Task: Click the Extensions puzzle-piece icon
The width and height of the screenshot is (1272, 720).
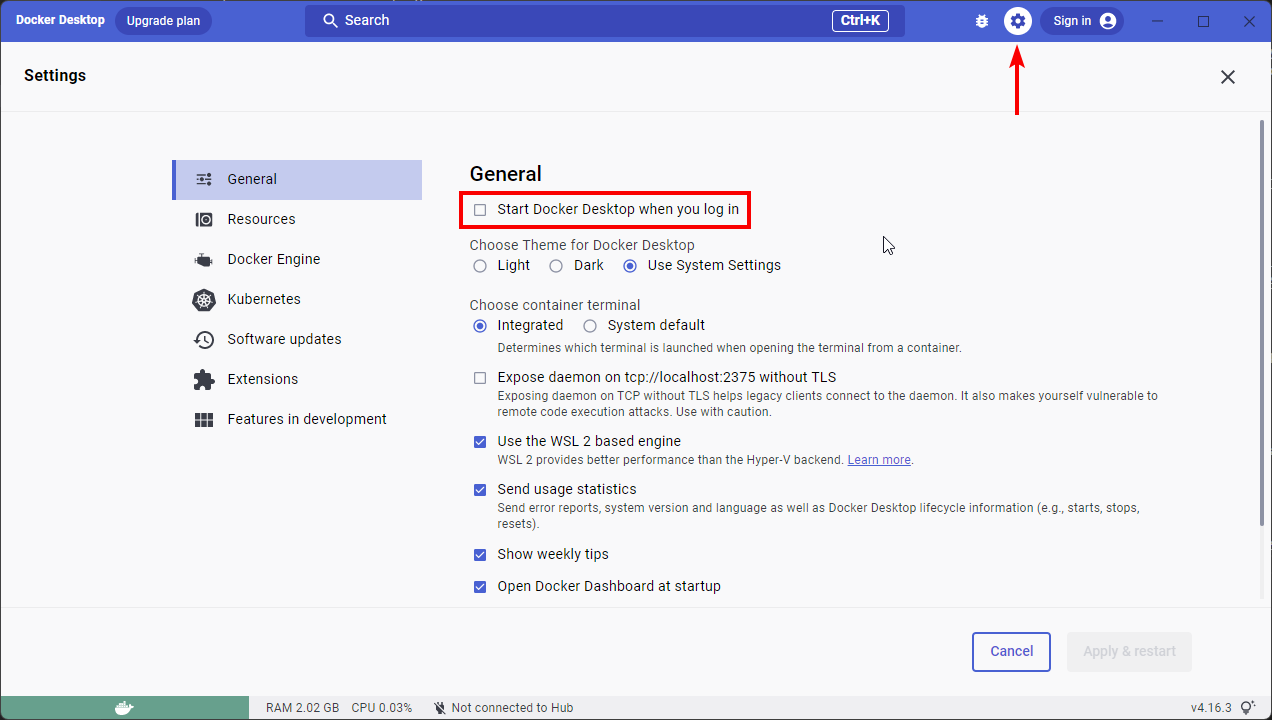Action: click(x=203, y=379)
